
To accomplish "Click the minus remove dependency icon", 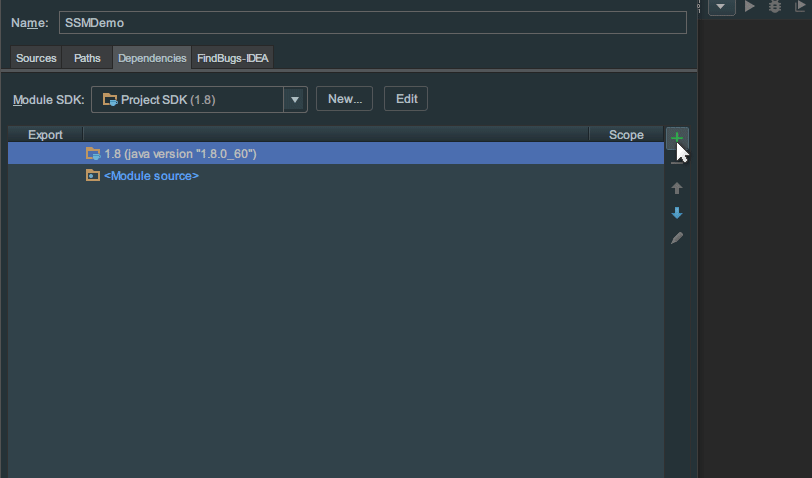I will coord(677,162).
